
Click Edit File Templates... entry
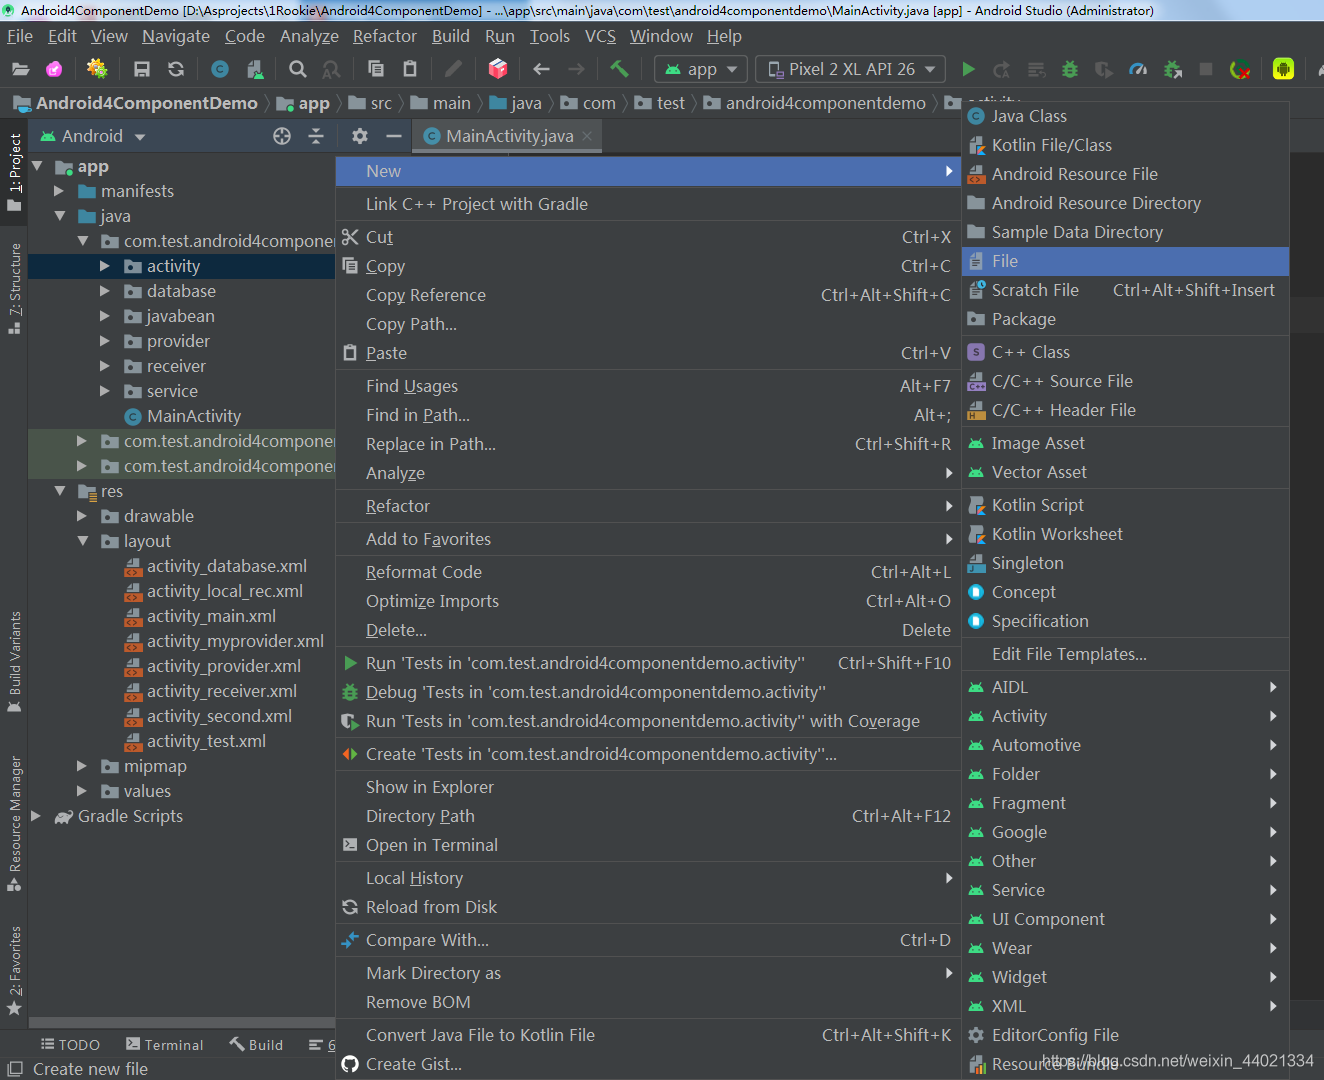coord(1125,654)
